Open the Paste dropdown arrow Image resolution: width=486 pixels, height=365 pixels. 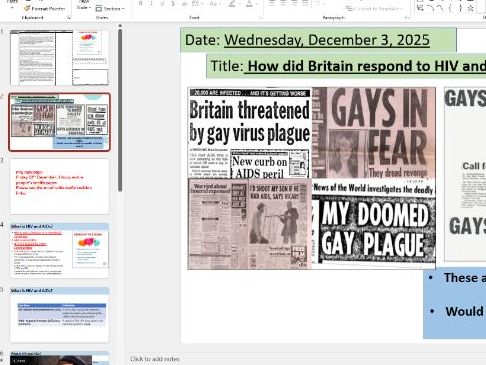tap(12, 7)
